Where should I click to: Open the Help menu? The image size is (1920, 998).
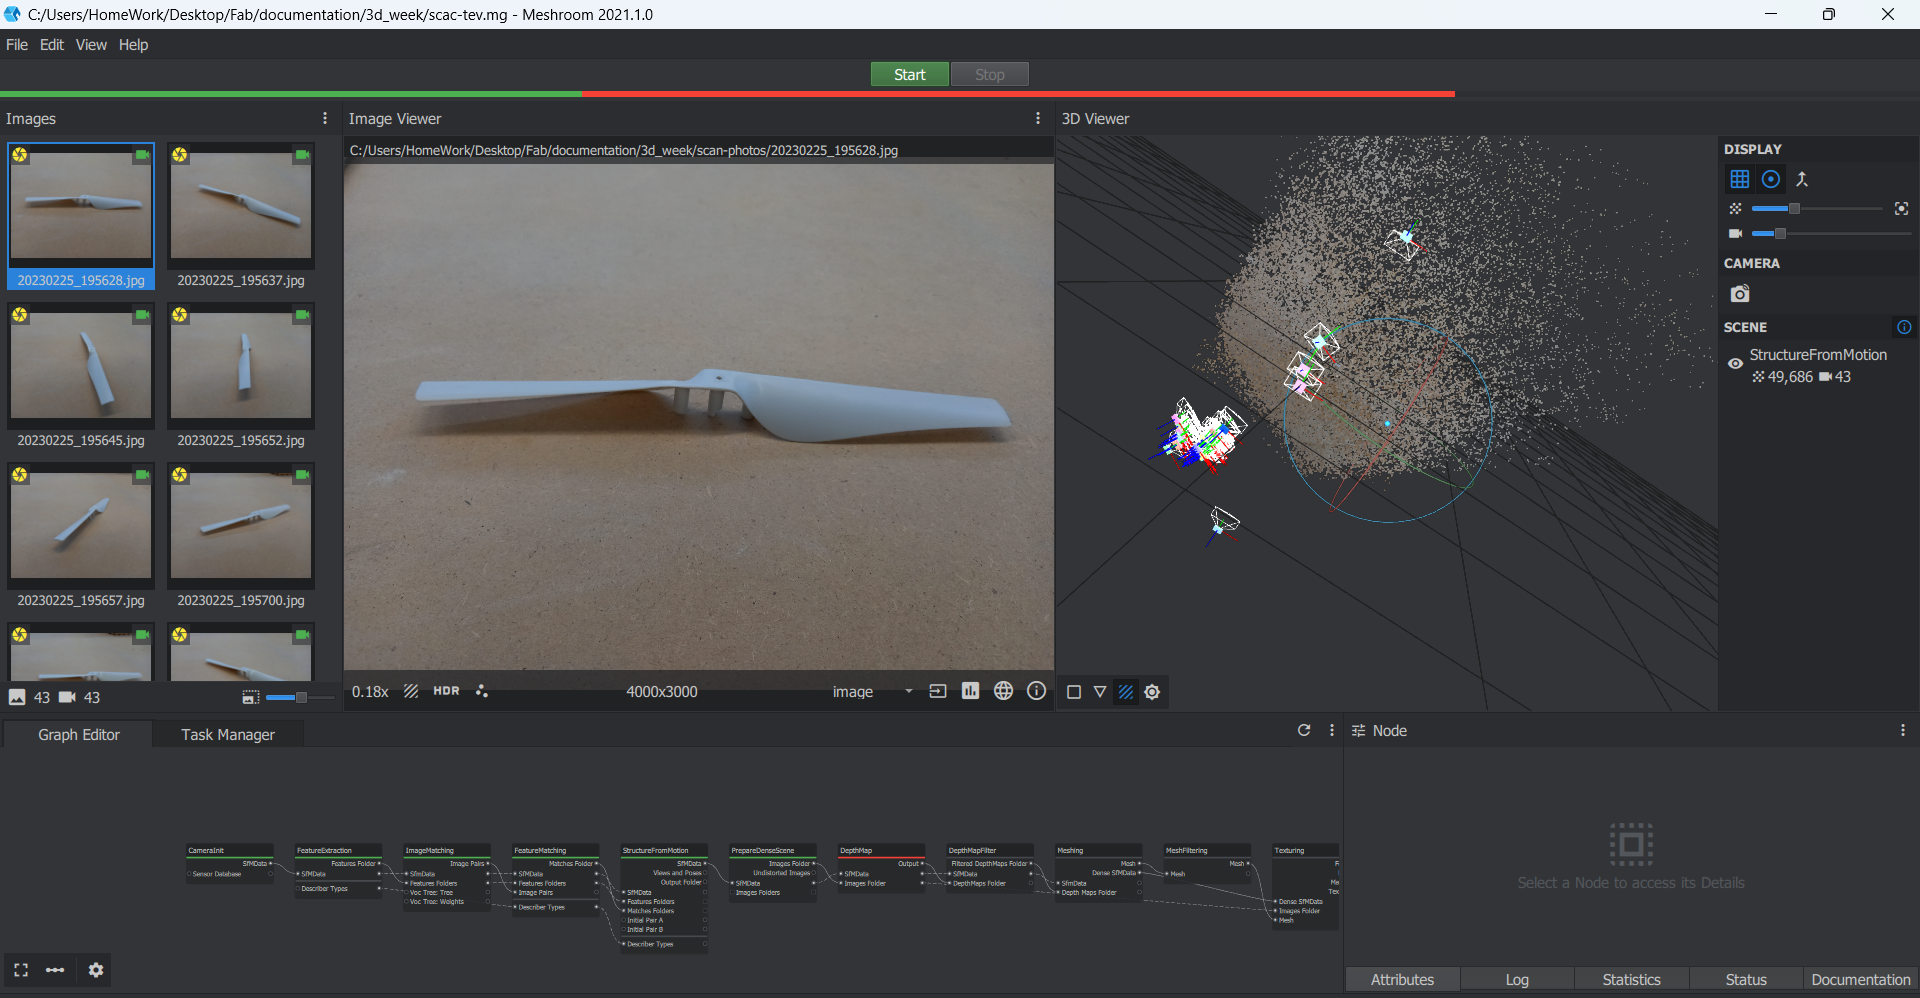click(x=133, y=44)
